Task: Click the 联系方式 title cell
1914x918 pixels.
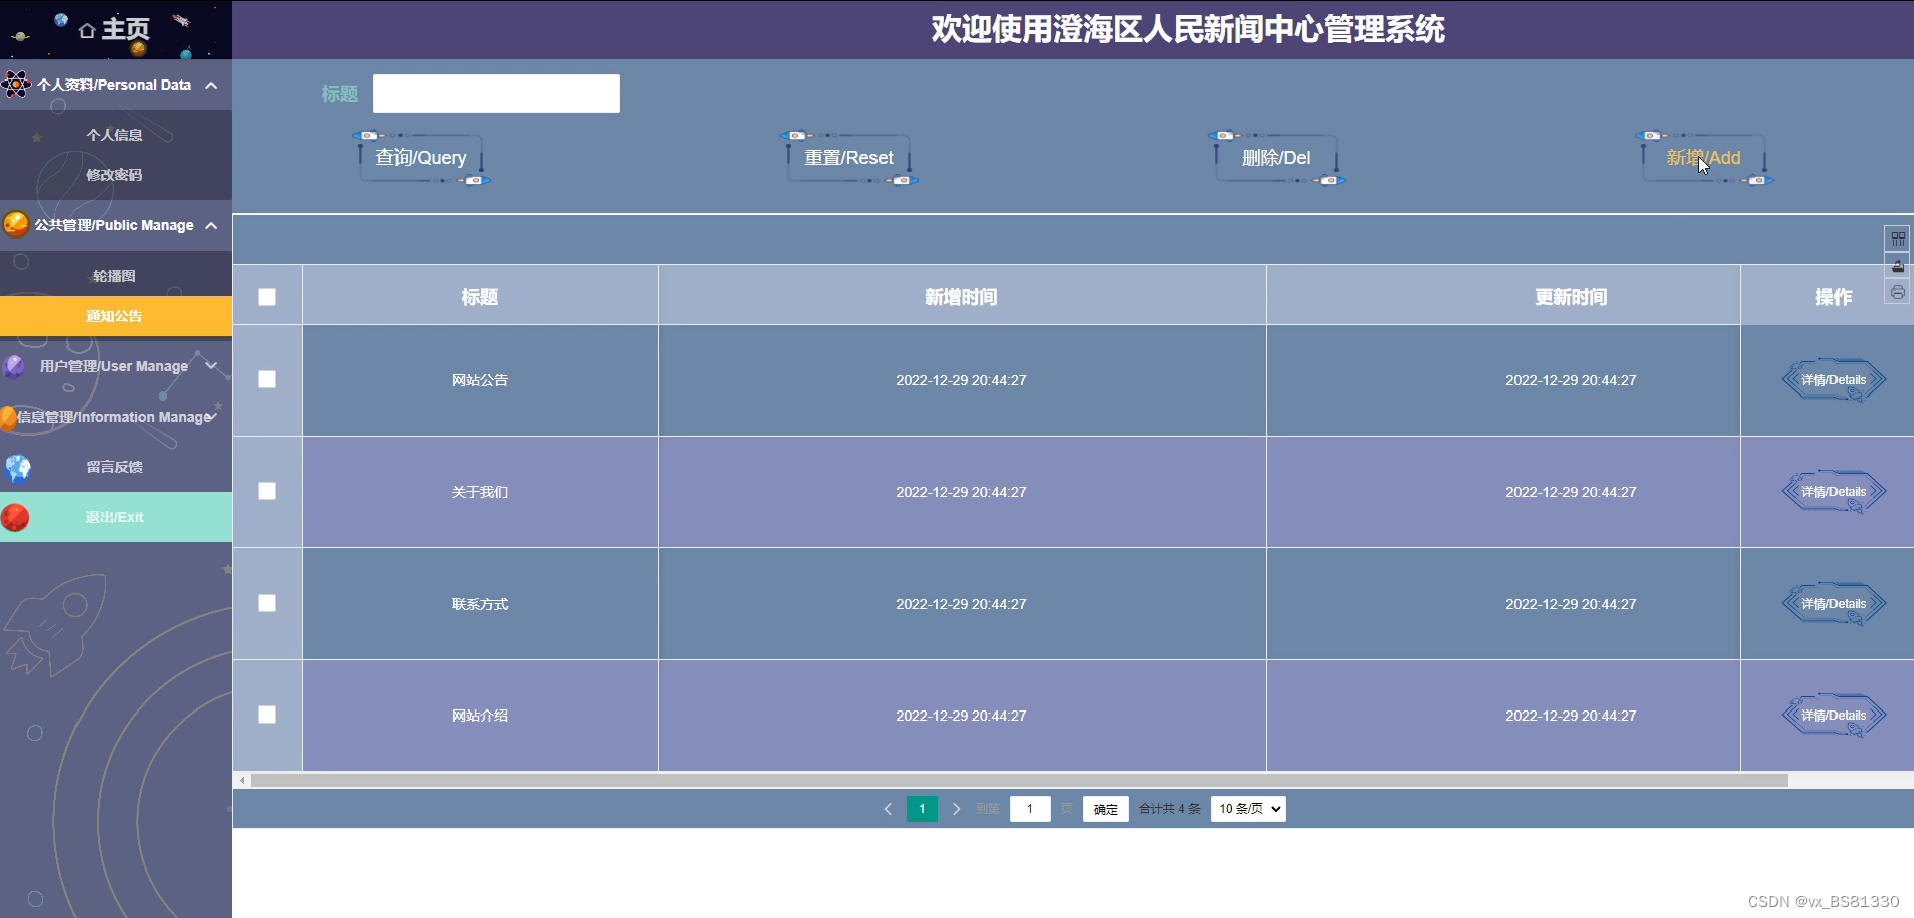Action: click(480, 604)
